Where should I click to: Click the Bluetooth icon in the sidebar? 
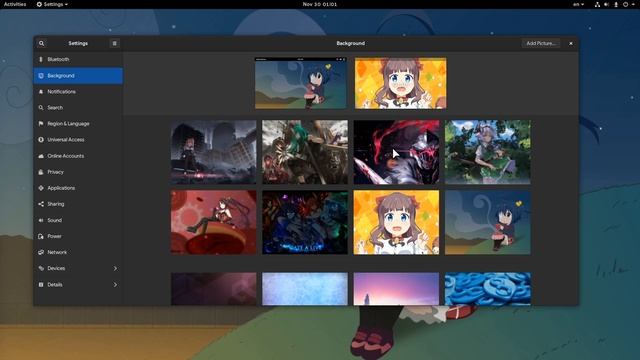[41, 60]
